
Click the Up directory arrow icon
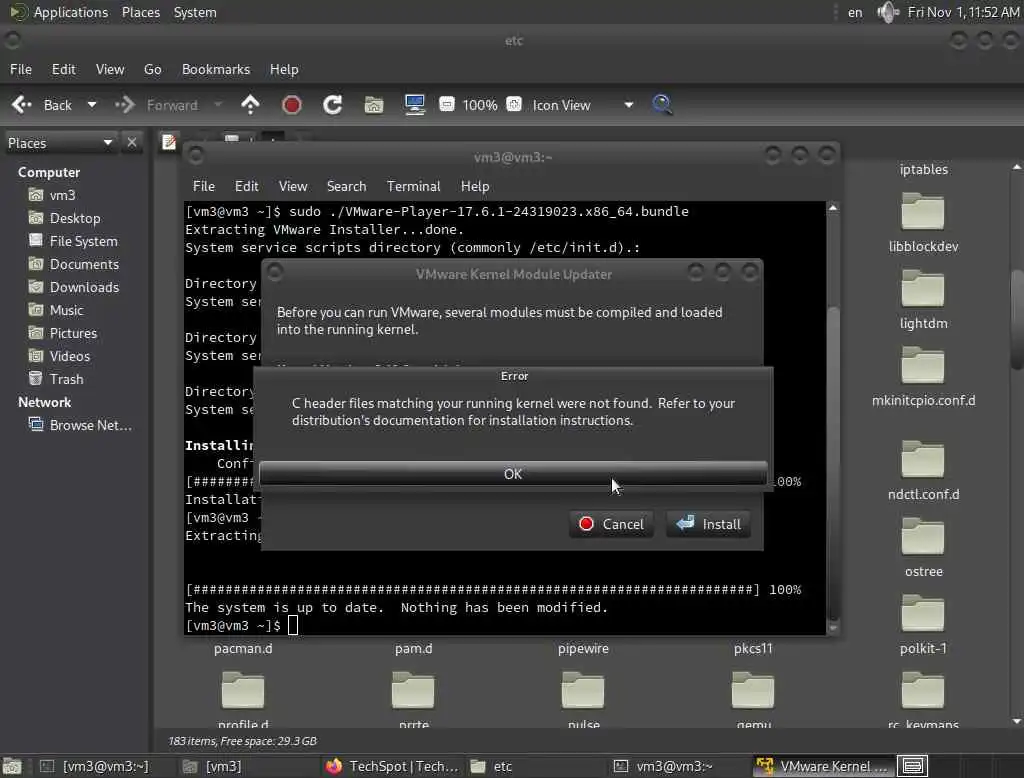[x=250, y=105]
